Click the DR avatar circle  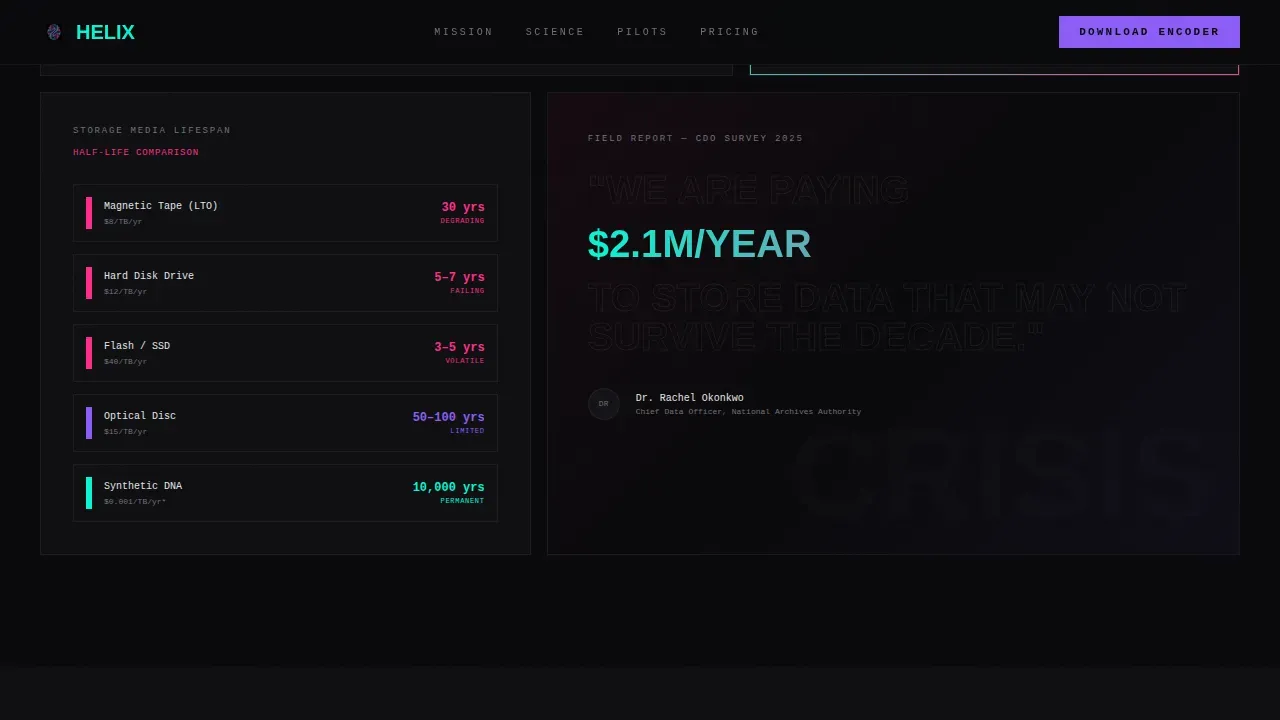(604, 404)
